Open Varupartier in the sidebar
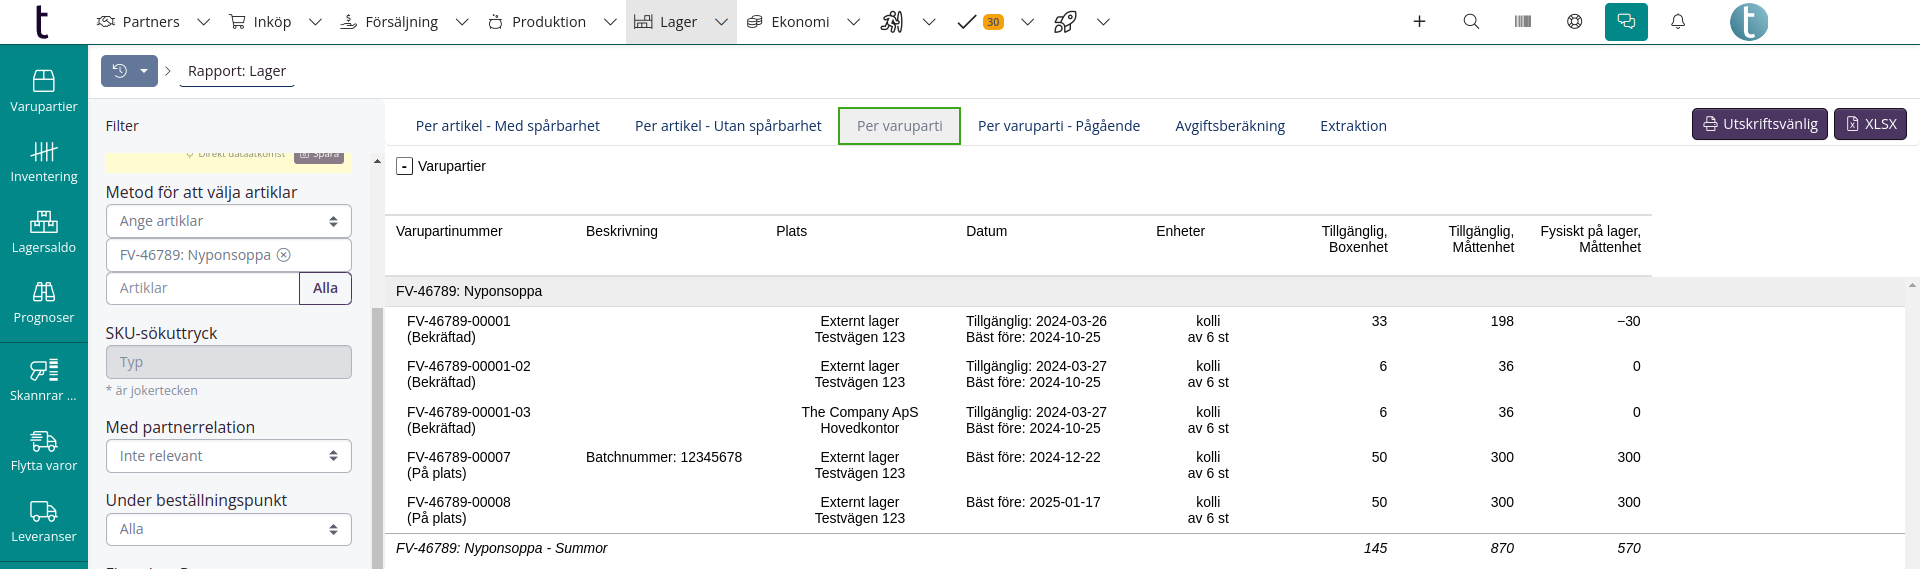The height and width of the screenshot is (569, 1920). tap(44, 90)
